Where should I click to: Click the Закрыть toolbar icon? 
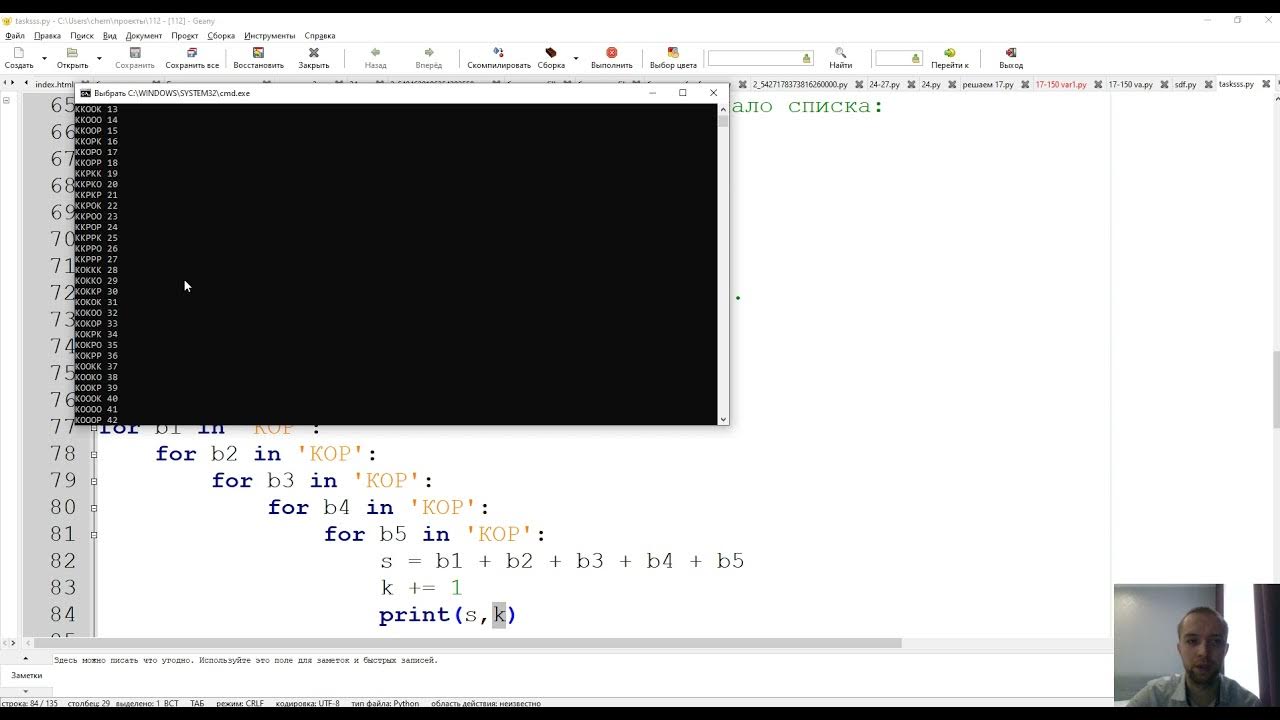[x=313, y=53]
